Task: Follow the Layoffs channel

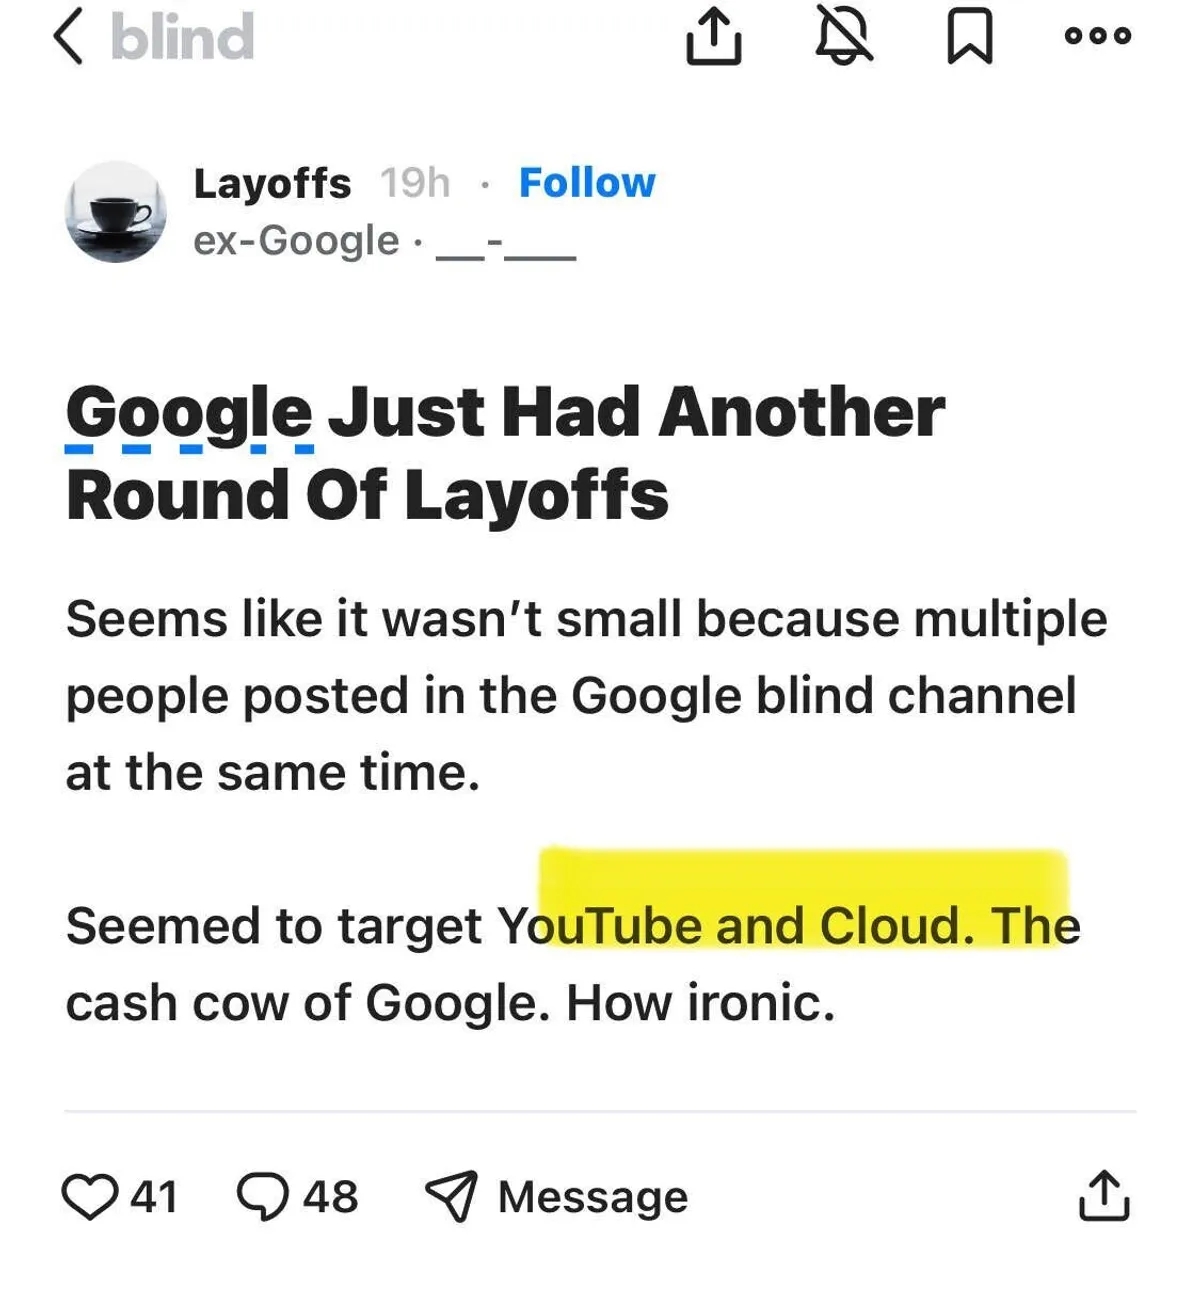Action: (x=587, y=183)
